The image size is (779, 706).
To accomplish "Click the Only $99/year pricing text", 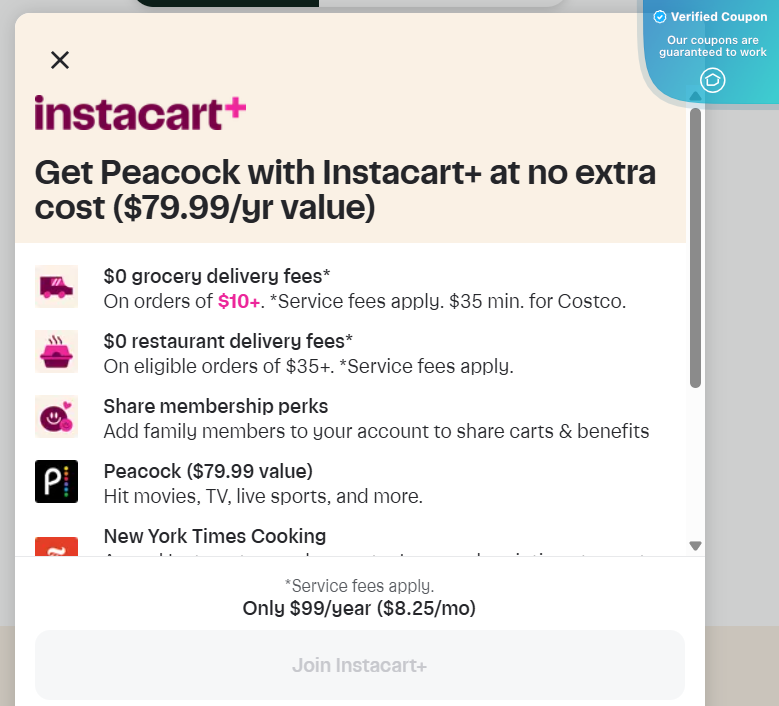I will pyautogui.click(x=359, y=608).
